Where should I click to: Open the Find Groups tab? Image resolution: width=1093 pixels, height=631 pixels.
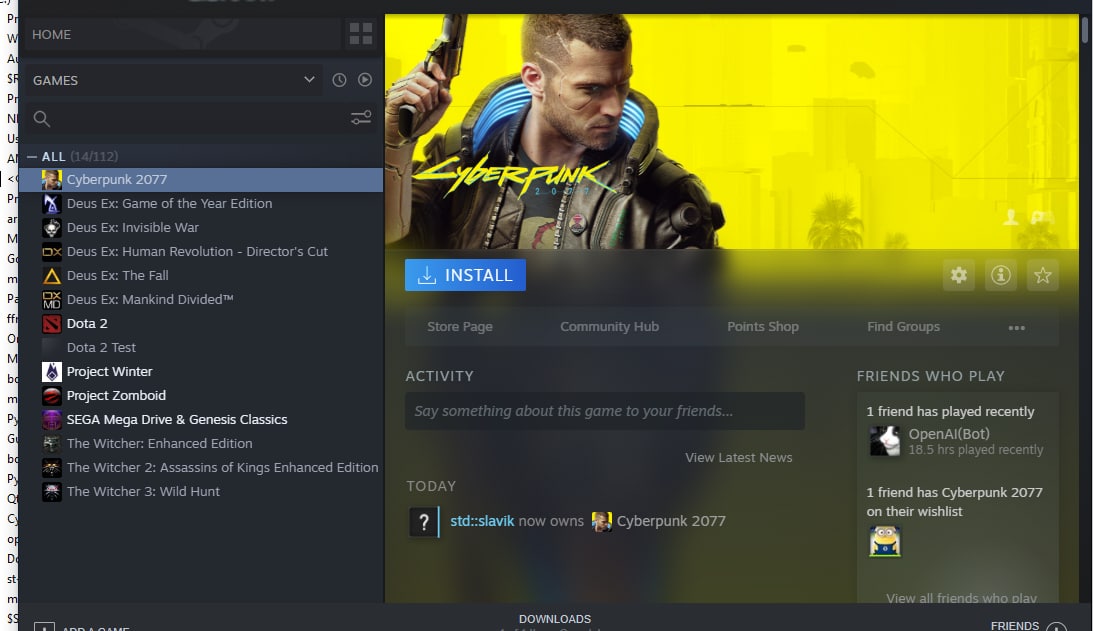pos(903,326)
